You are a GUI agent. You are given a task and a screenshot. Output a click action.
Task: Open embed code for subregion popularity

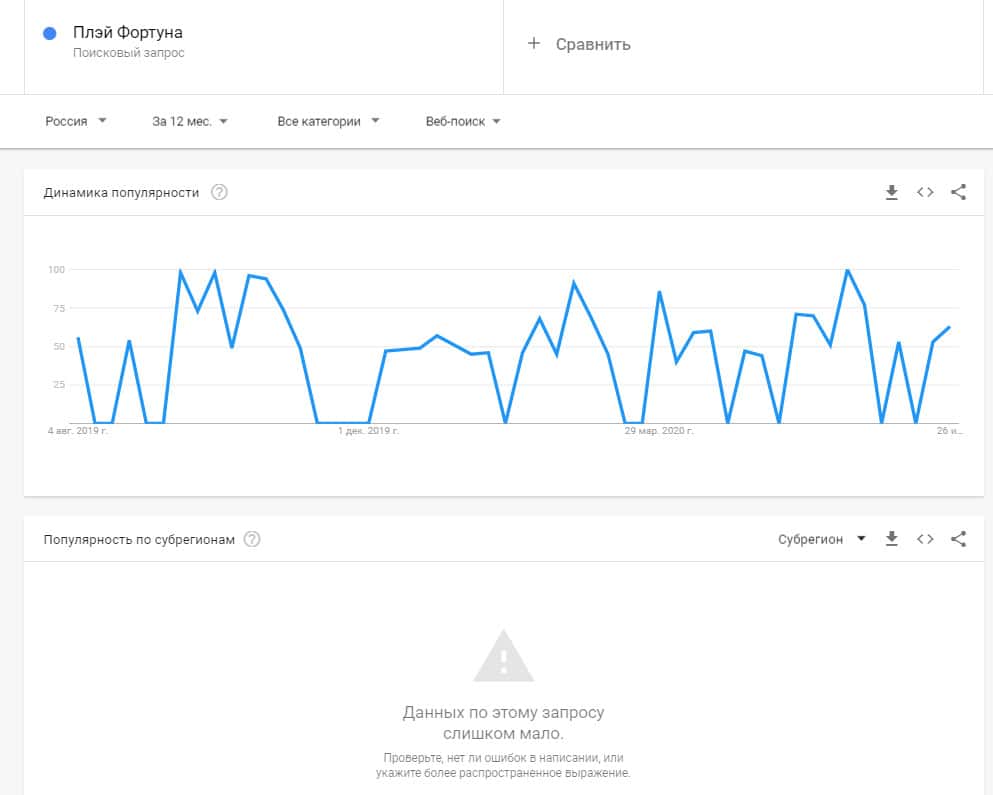[925, 539]
